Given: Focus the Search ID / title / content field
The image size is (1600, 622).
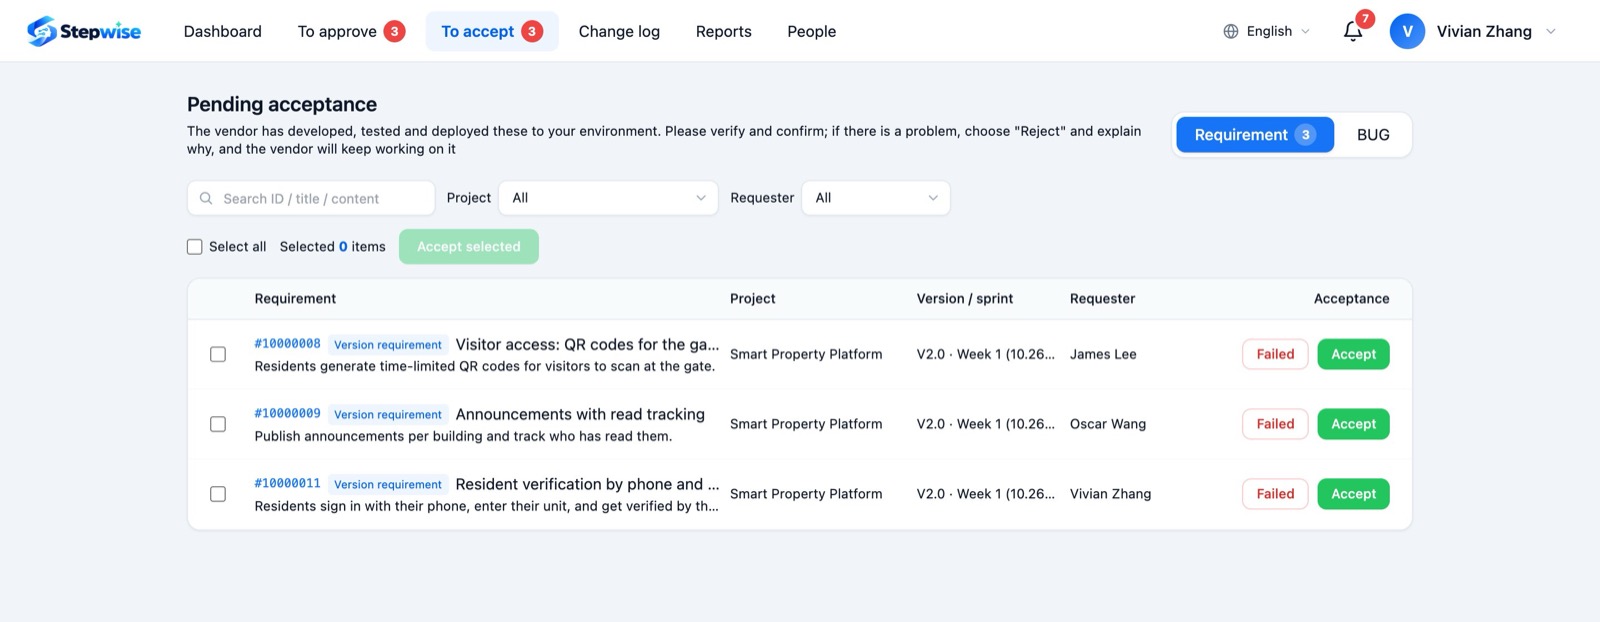Looking at the screenshot, I should pyautogui.click(x=311, y=198).
